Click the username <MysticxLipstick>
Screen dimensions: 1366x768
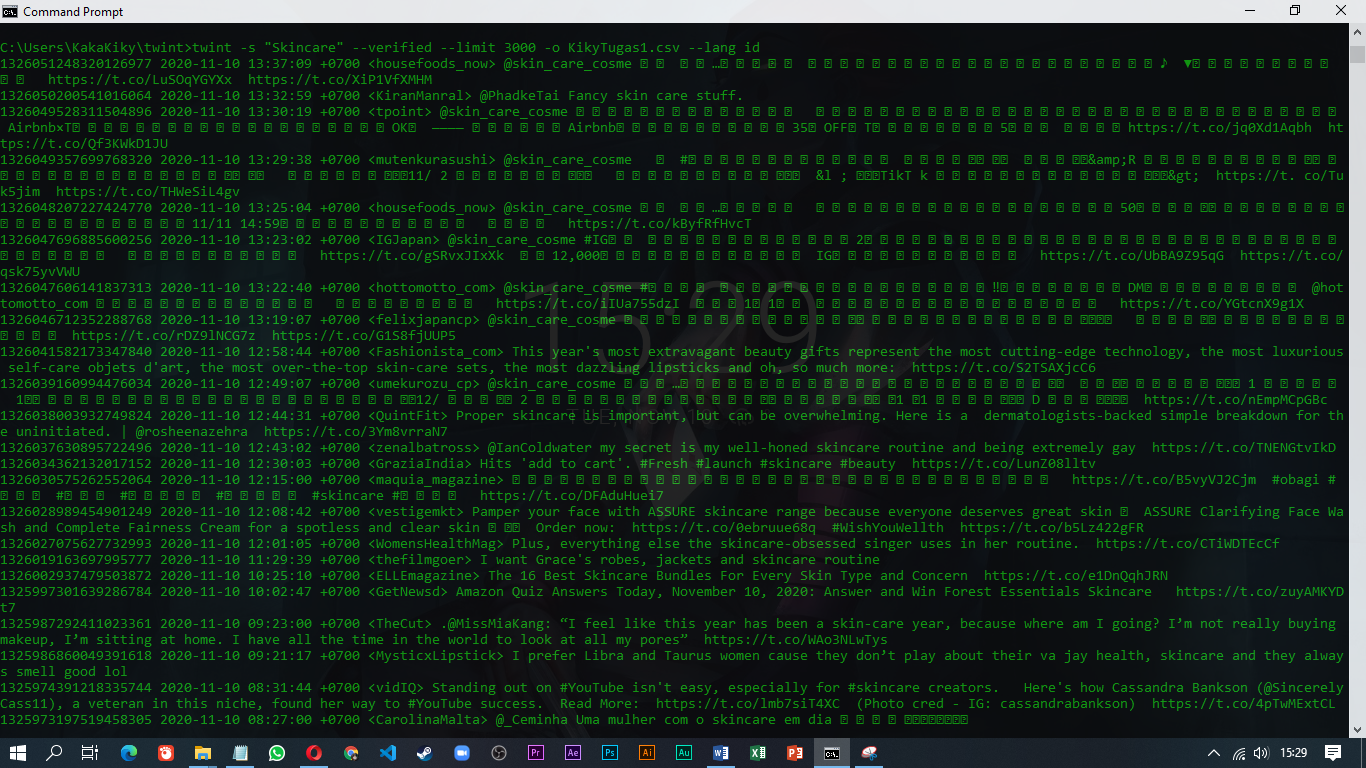[436, 656]
